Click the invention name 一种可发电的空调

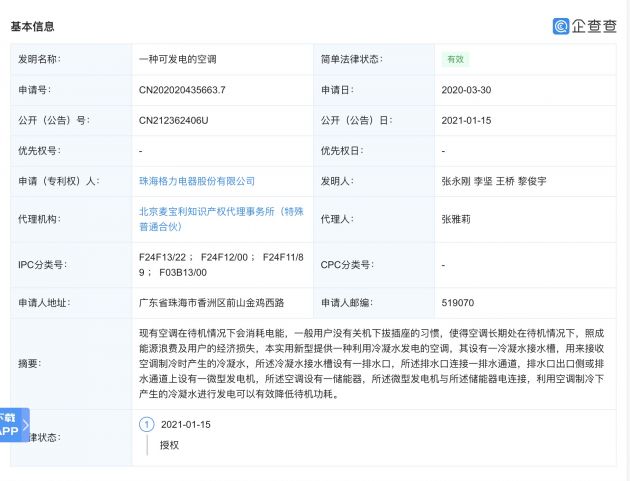178,59
